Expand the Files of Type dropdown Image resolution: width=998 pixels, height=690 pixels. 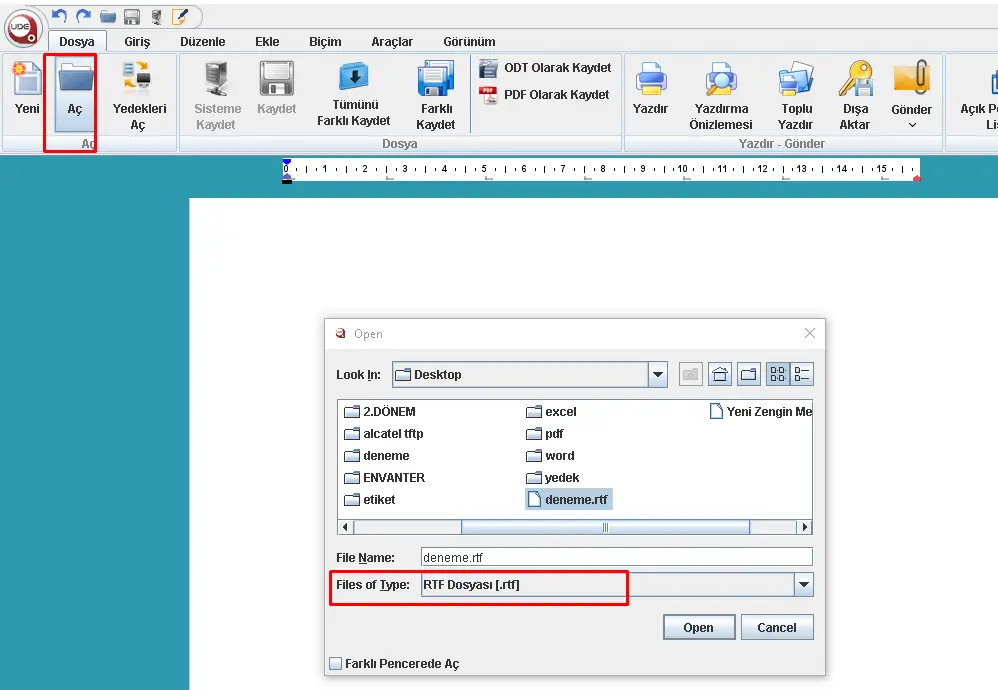802,585
